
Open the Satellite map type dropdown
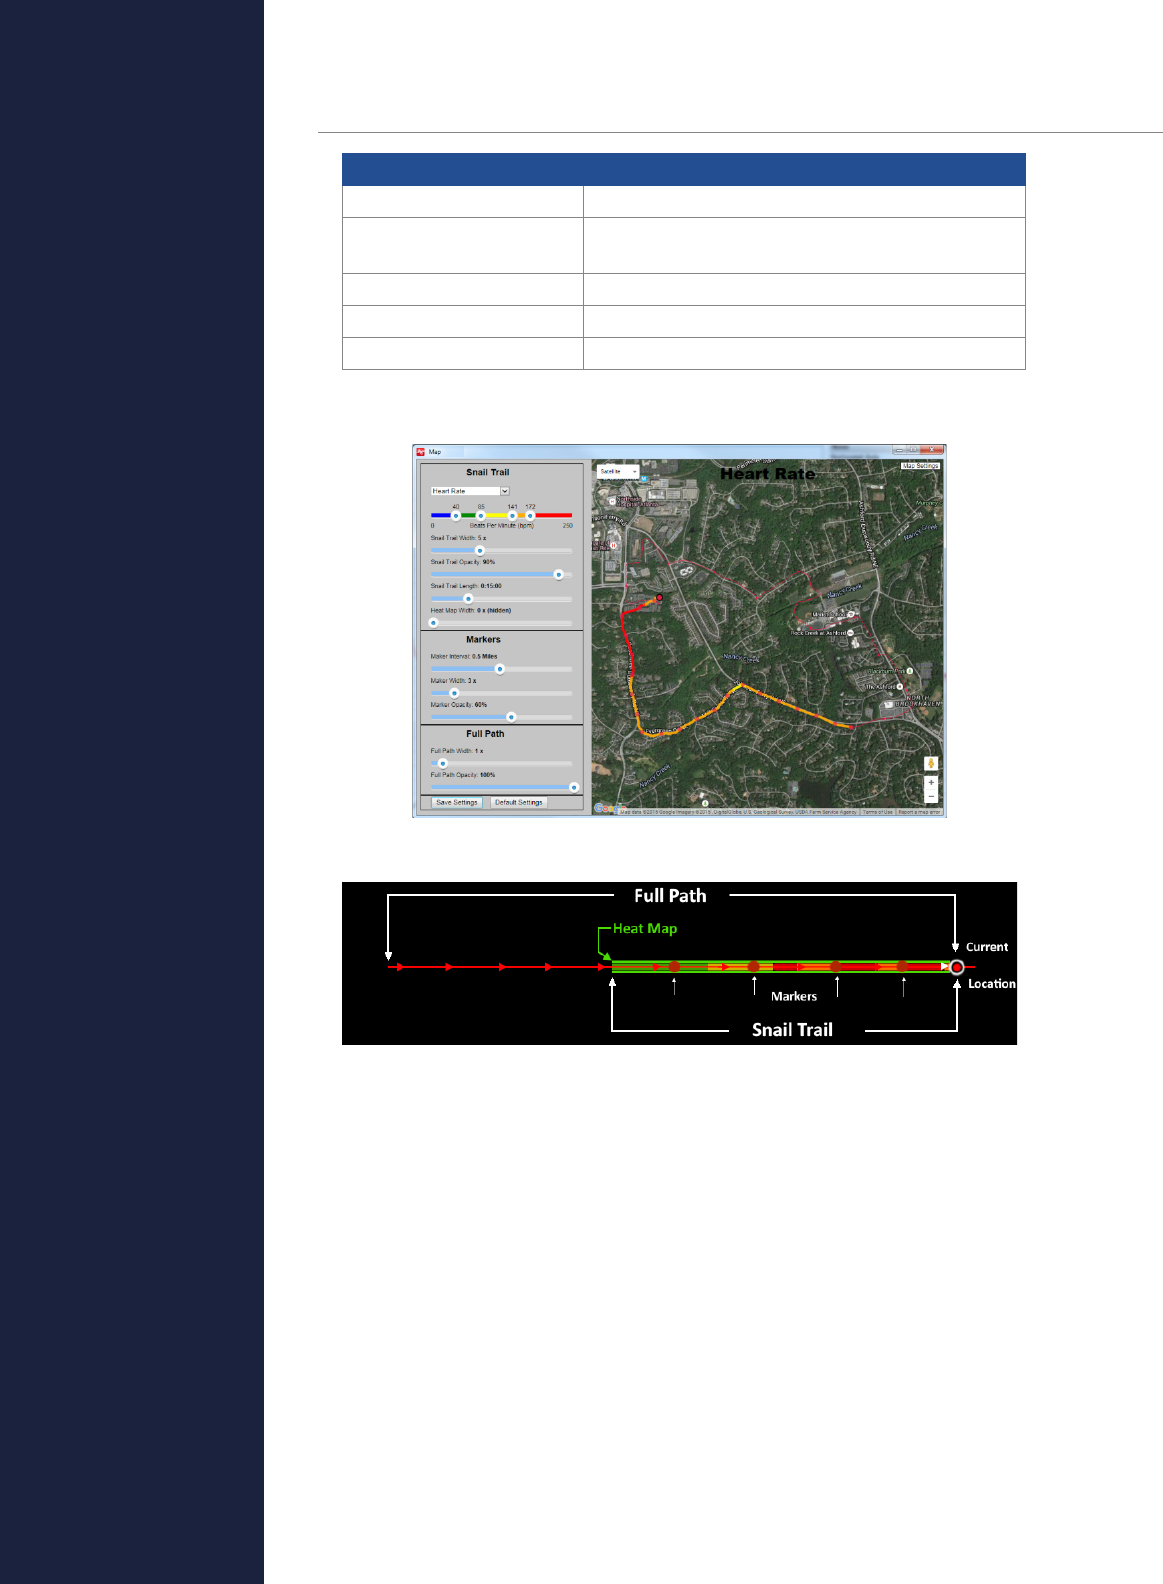[x=618, y=471]
